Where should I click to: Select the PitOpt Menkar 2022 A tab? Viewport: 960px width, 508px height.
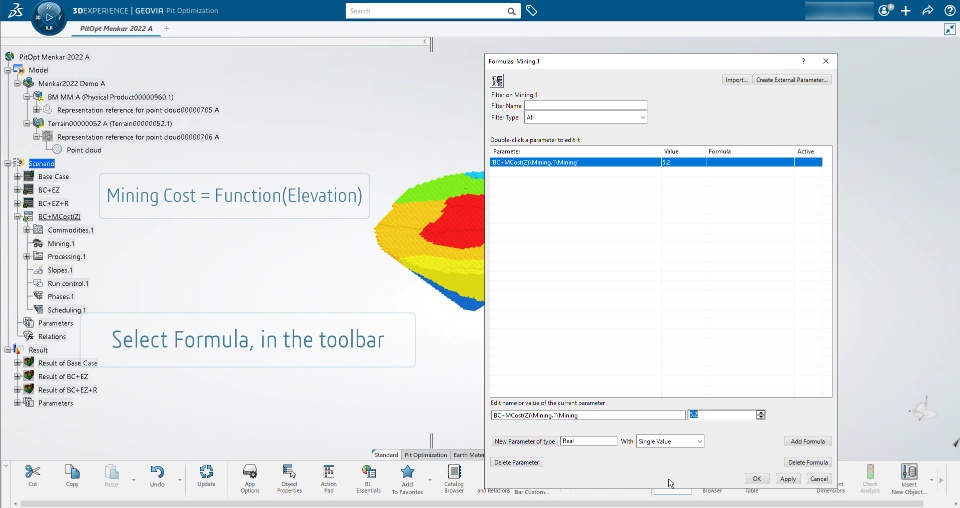[116, 28]
